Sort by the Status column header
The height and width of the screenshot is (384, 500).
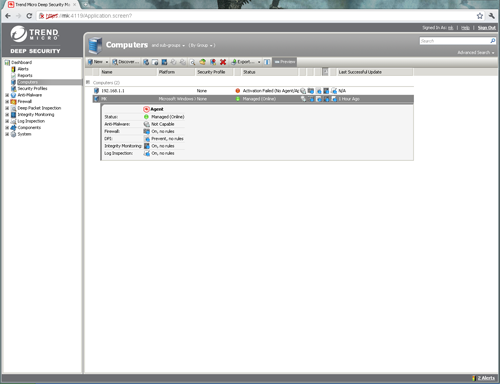tap(270, 72)
